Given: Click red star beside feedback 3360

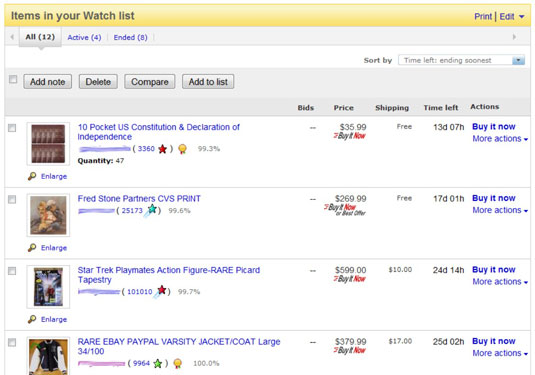Looking at the screenshot, I should coord(163,149).
